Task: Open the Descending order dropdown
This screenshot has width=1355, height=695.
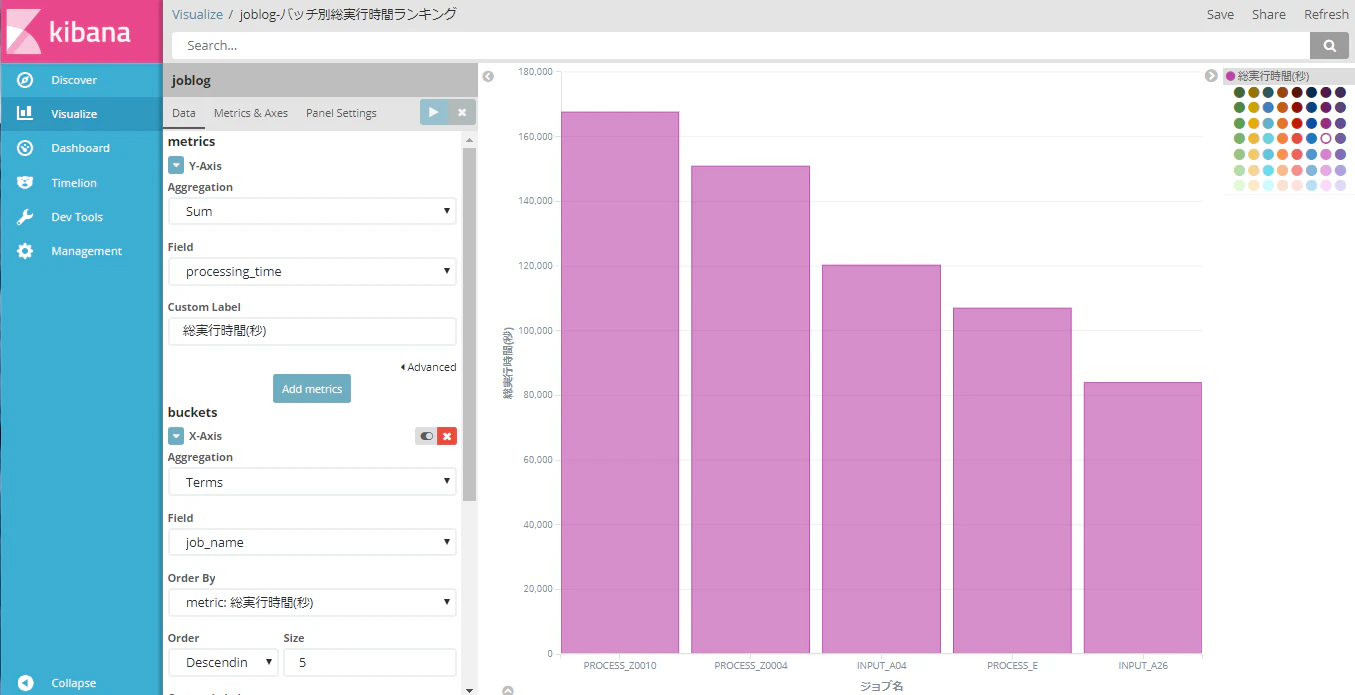Action: coord(223,662)
